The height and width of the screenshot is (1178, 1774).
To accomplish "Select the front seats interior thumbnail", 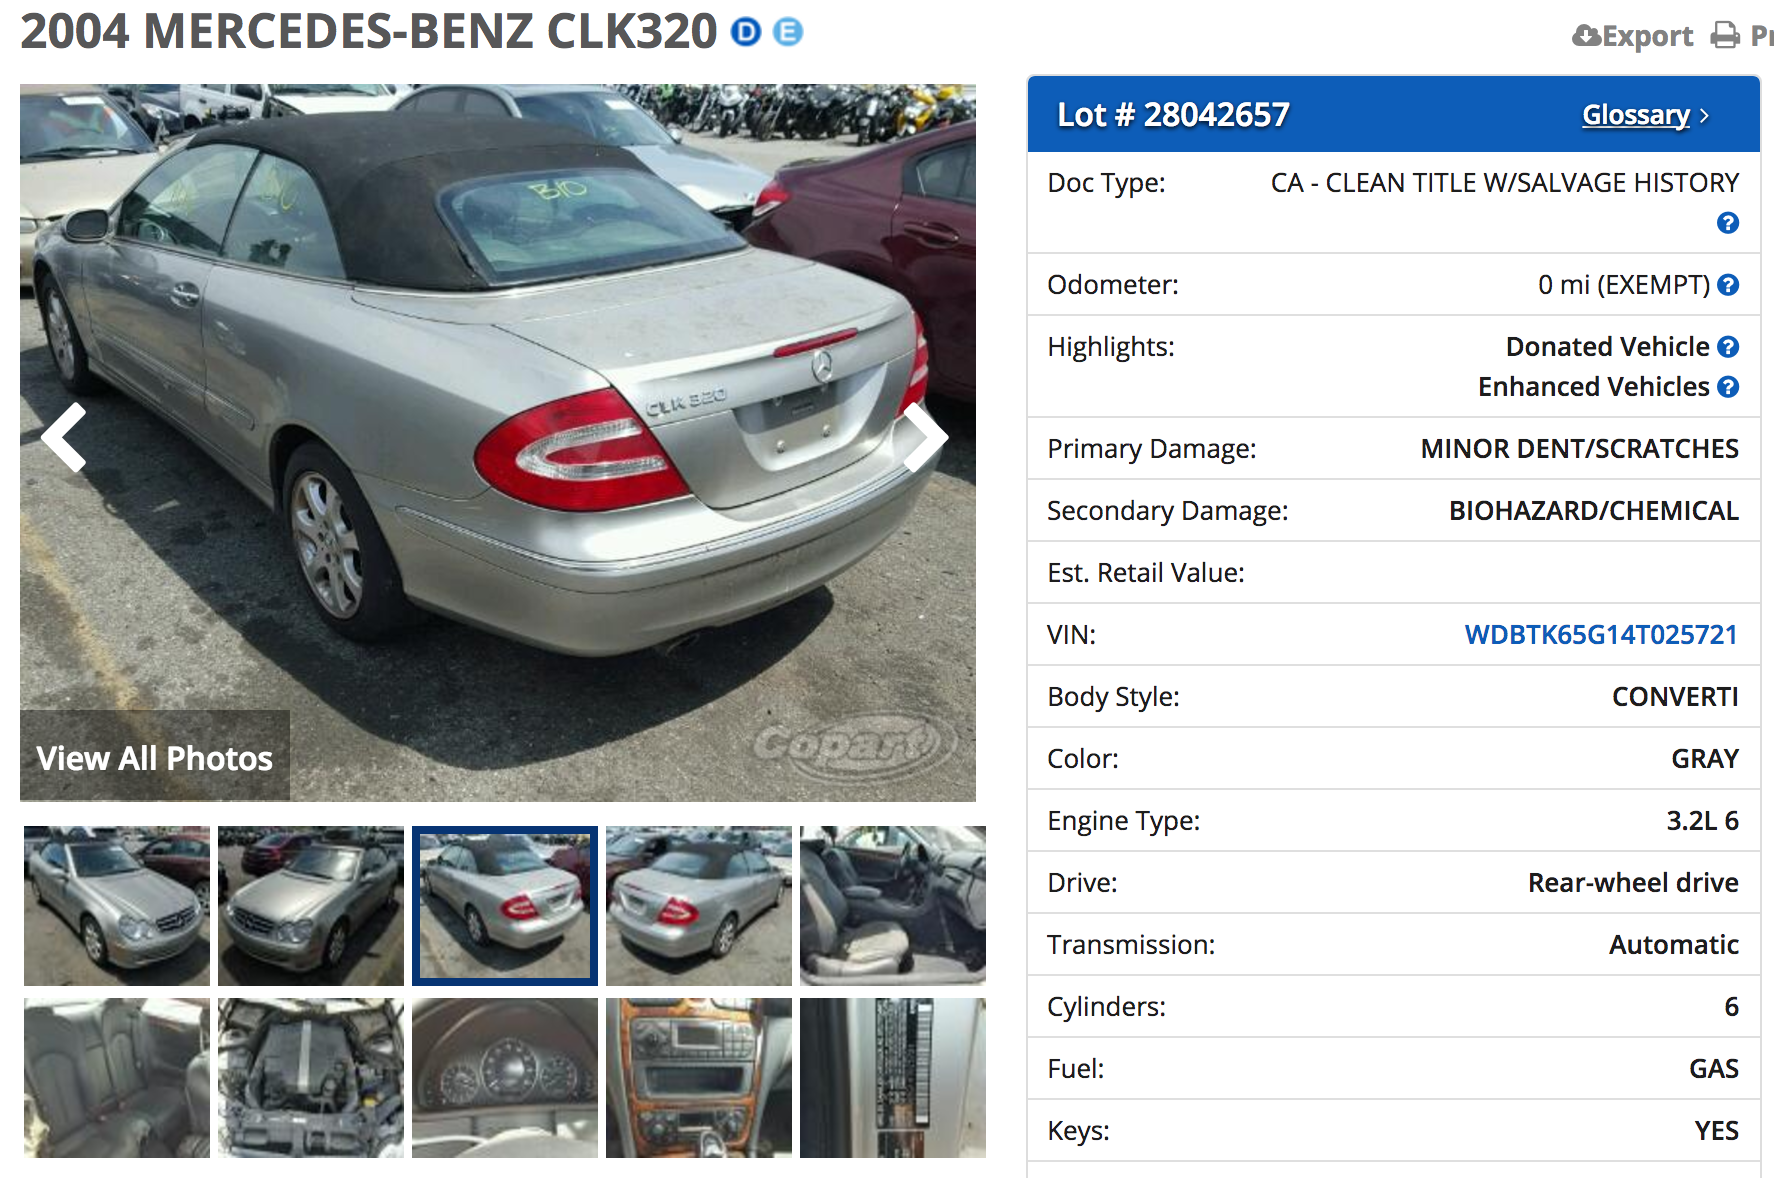I will (x=893, y=906).
